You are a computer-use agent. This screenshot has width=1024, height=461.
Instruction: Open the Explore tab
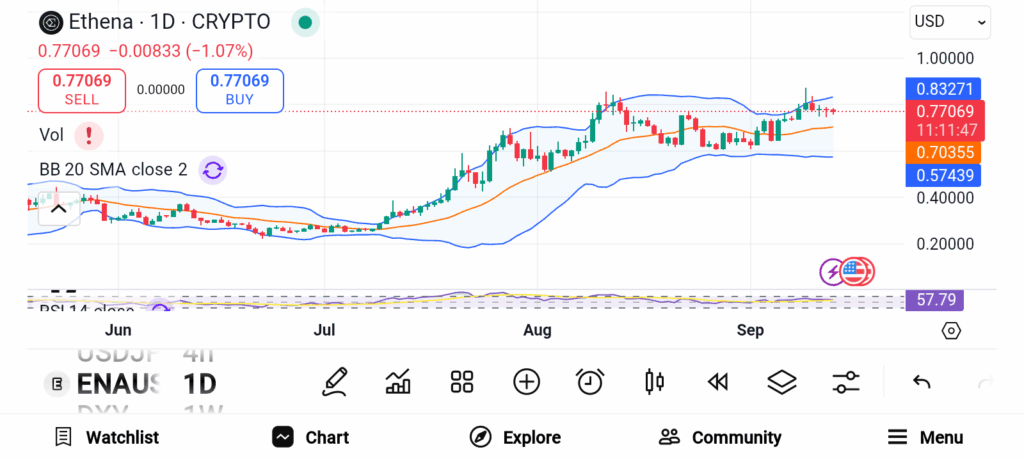click(515, 437)
